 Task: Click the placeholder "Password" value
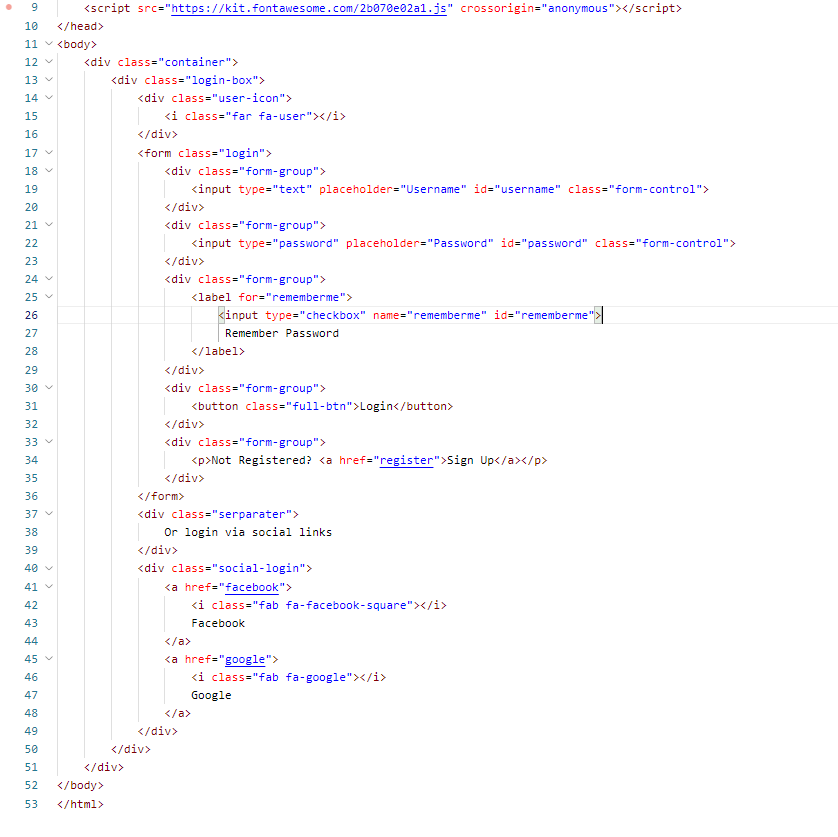tap(460, 243)
